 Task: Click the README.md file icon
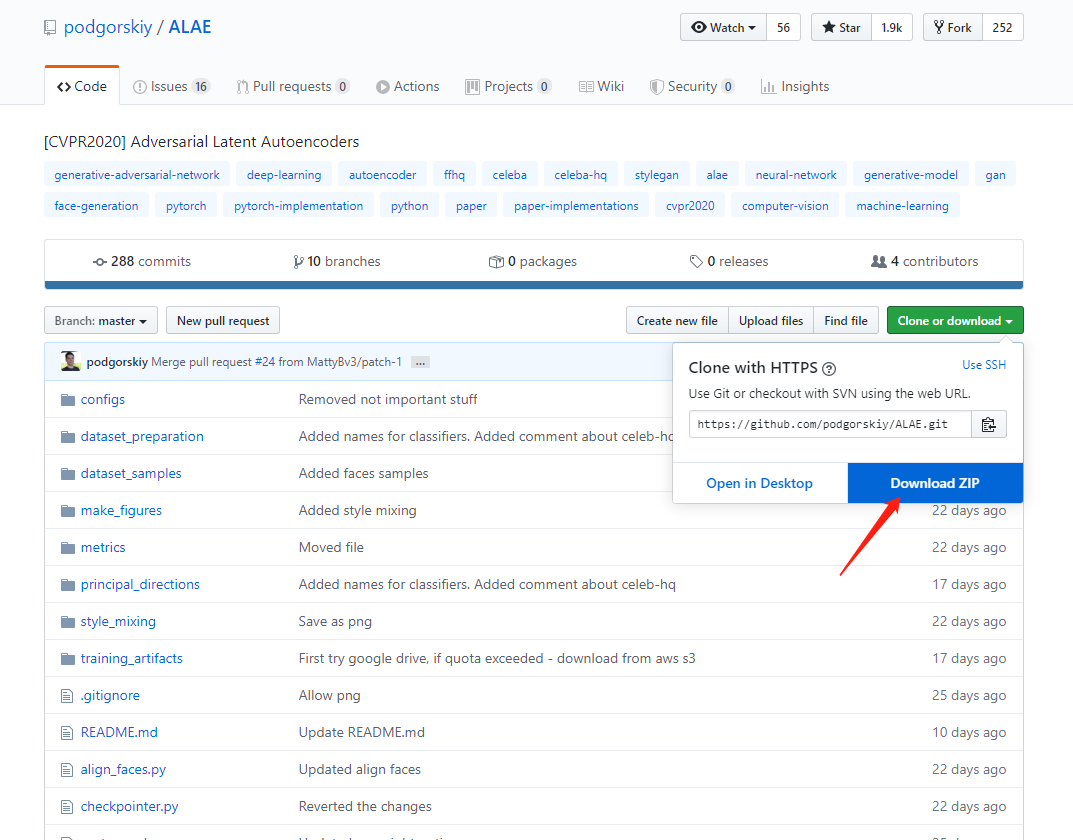(x=67, y=733)
